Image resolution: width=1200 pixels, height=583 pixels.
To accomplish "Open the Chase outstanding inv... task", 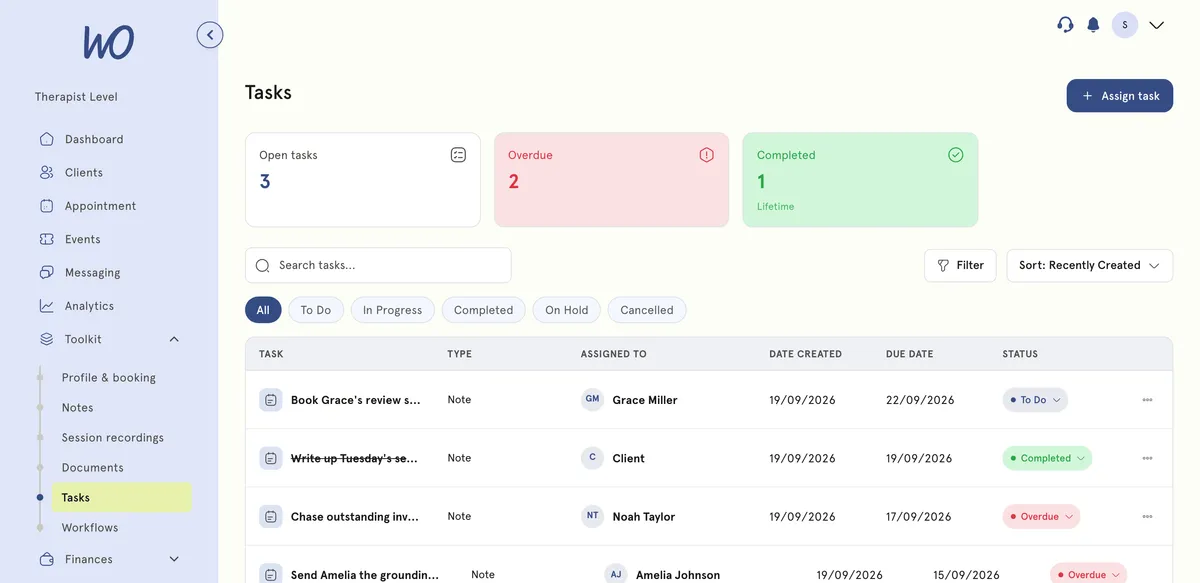I will [x=355, y=517].
